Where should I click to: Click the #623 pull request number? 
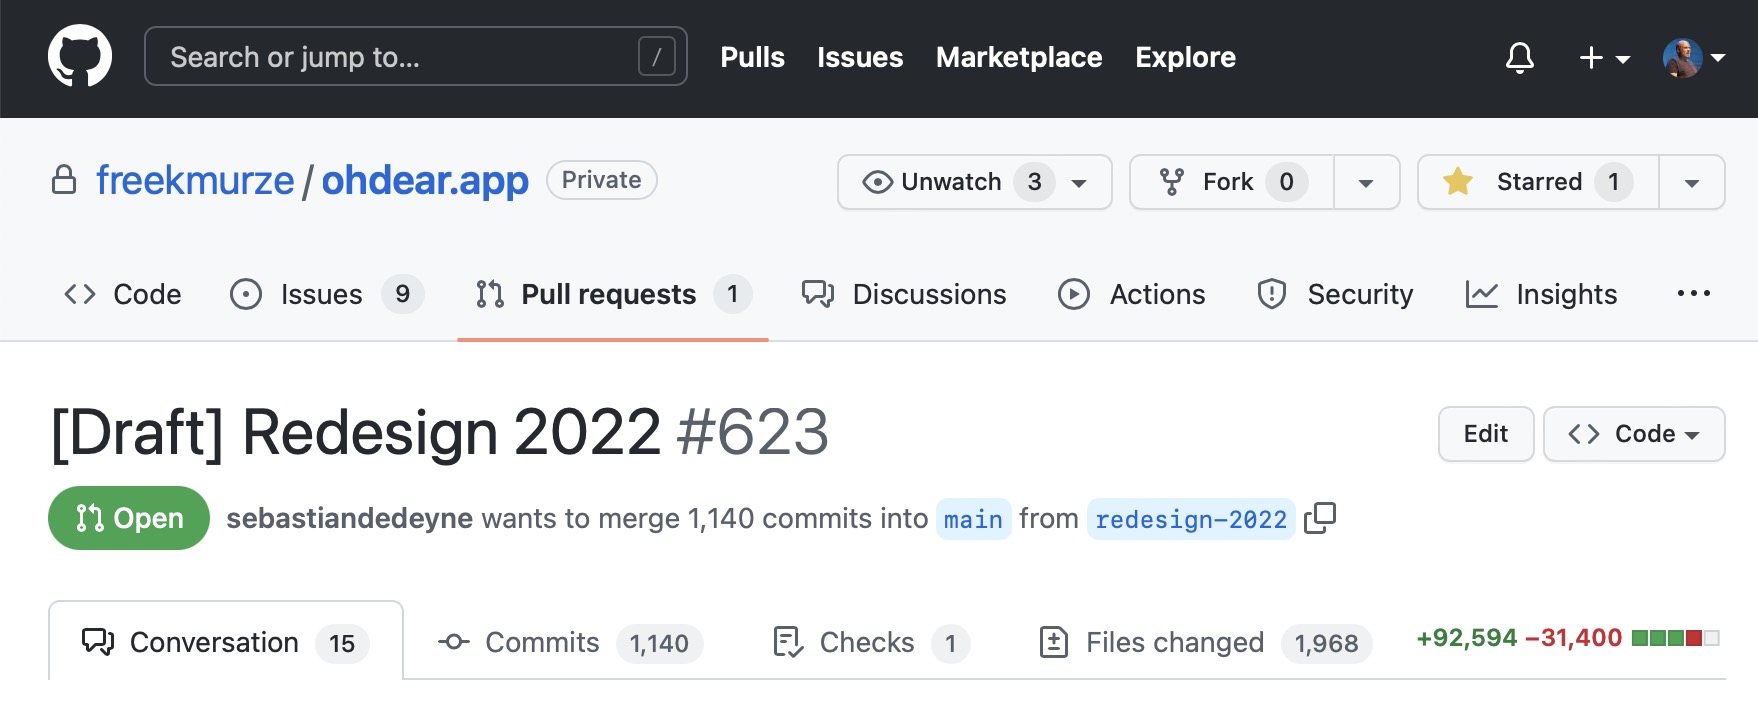[x=753, y=432]
